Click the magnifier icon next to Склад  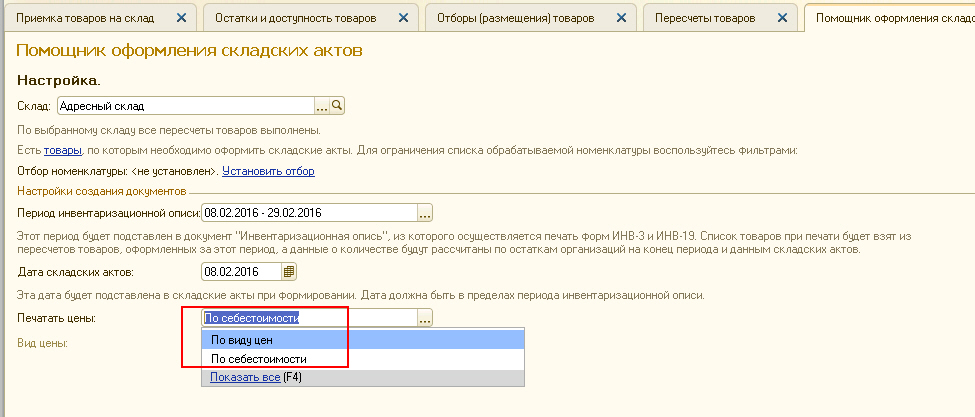[337, 106]
